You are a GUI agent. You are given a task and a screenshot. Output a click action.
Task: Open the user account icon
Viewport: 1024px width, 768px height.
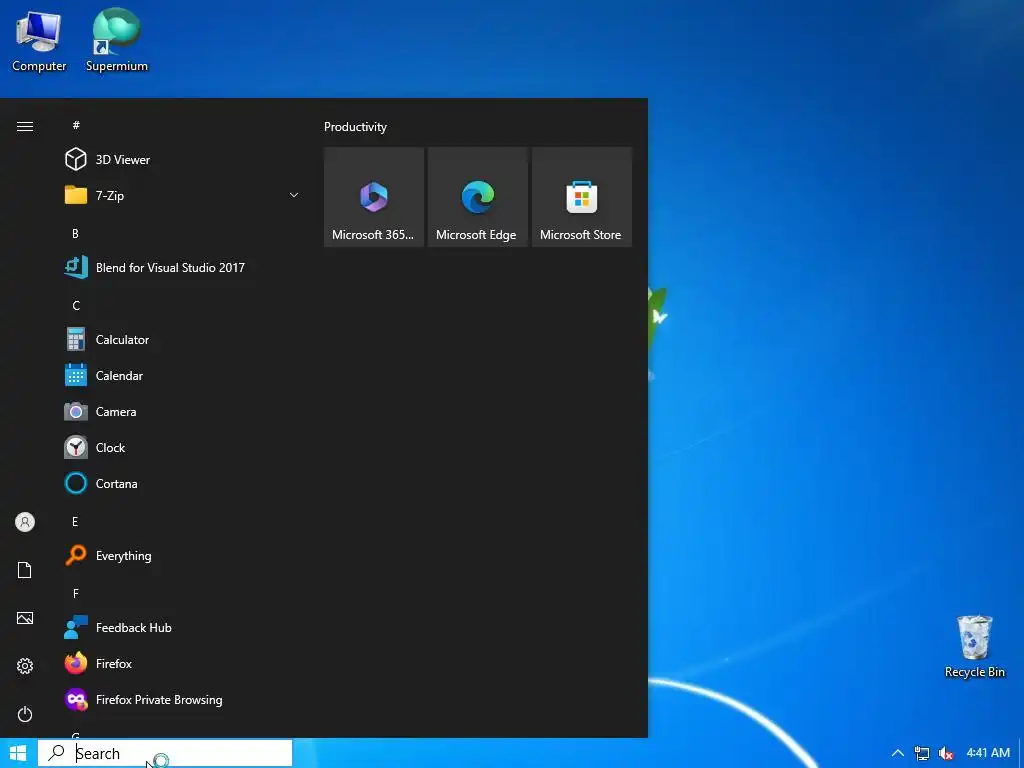(25, 522)
